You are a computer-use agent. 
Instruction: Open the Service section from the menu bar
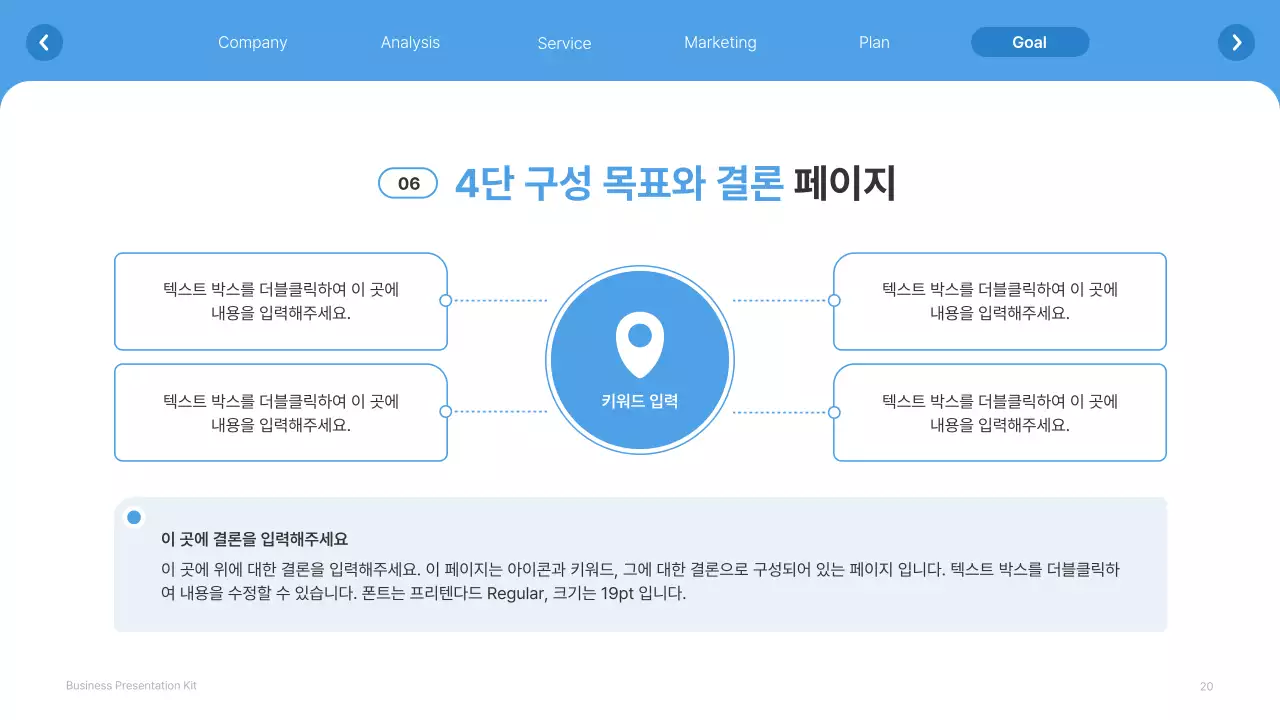point(564,43)
